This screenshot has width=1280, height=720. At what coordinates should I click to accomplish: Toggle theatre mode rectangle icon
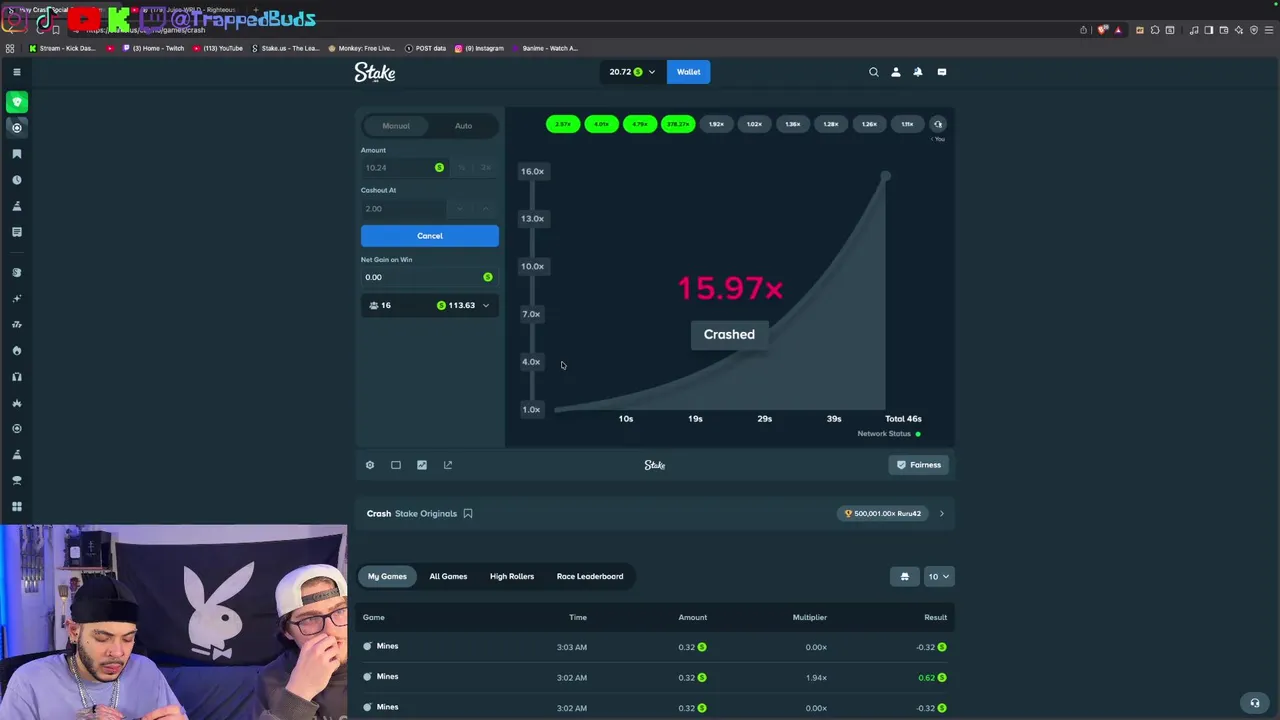pos(396,465)
